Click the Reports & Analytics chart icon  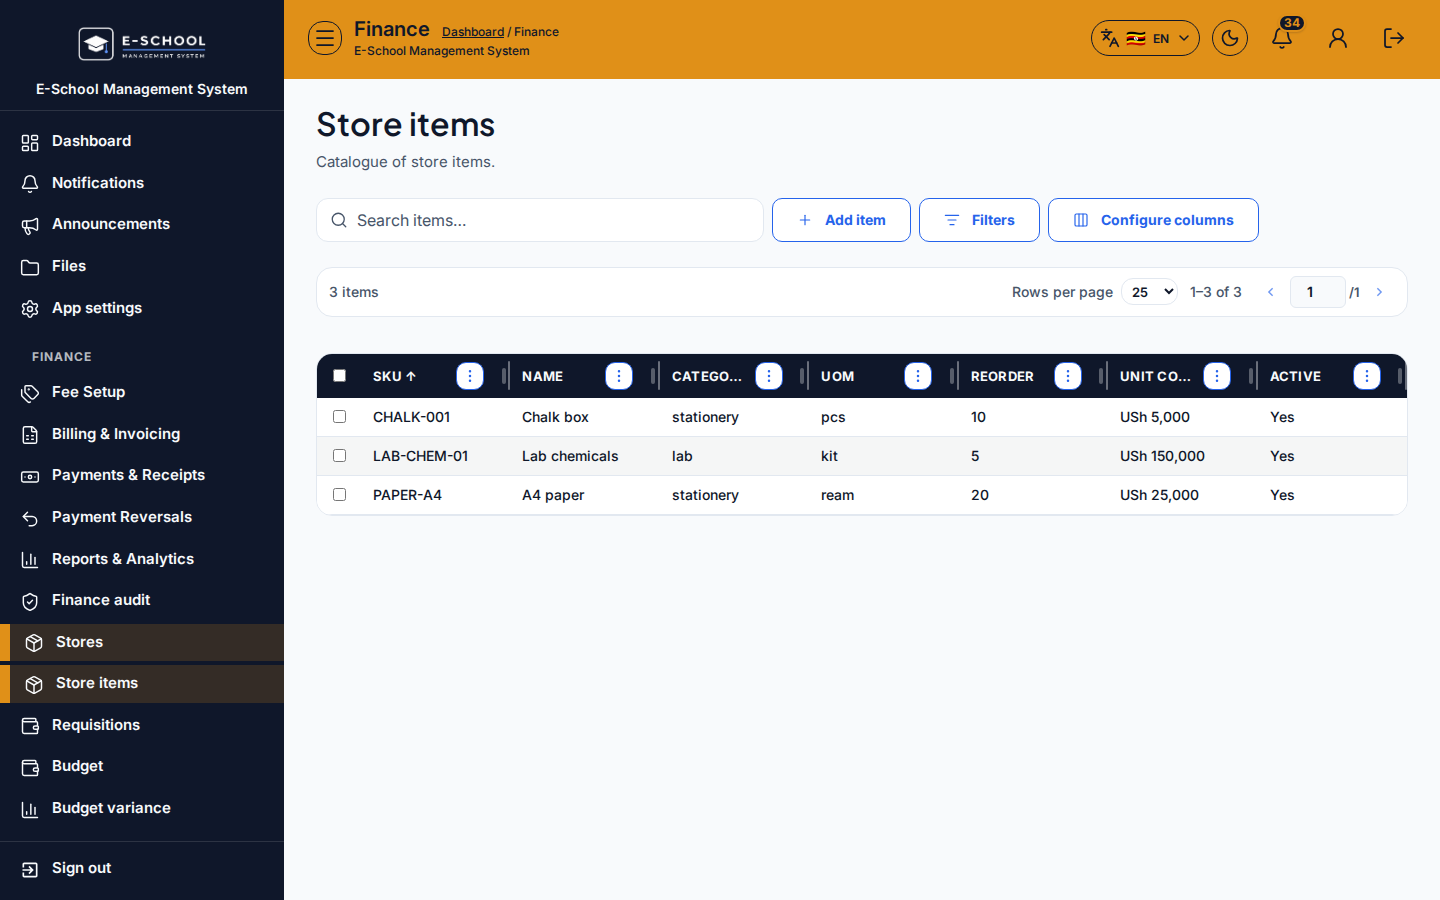[30, 559]
